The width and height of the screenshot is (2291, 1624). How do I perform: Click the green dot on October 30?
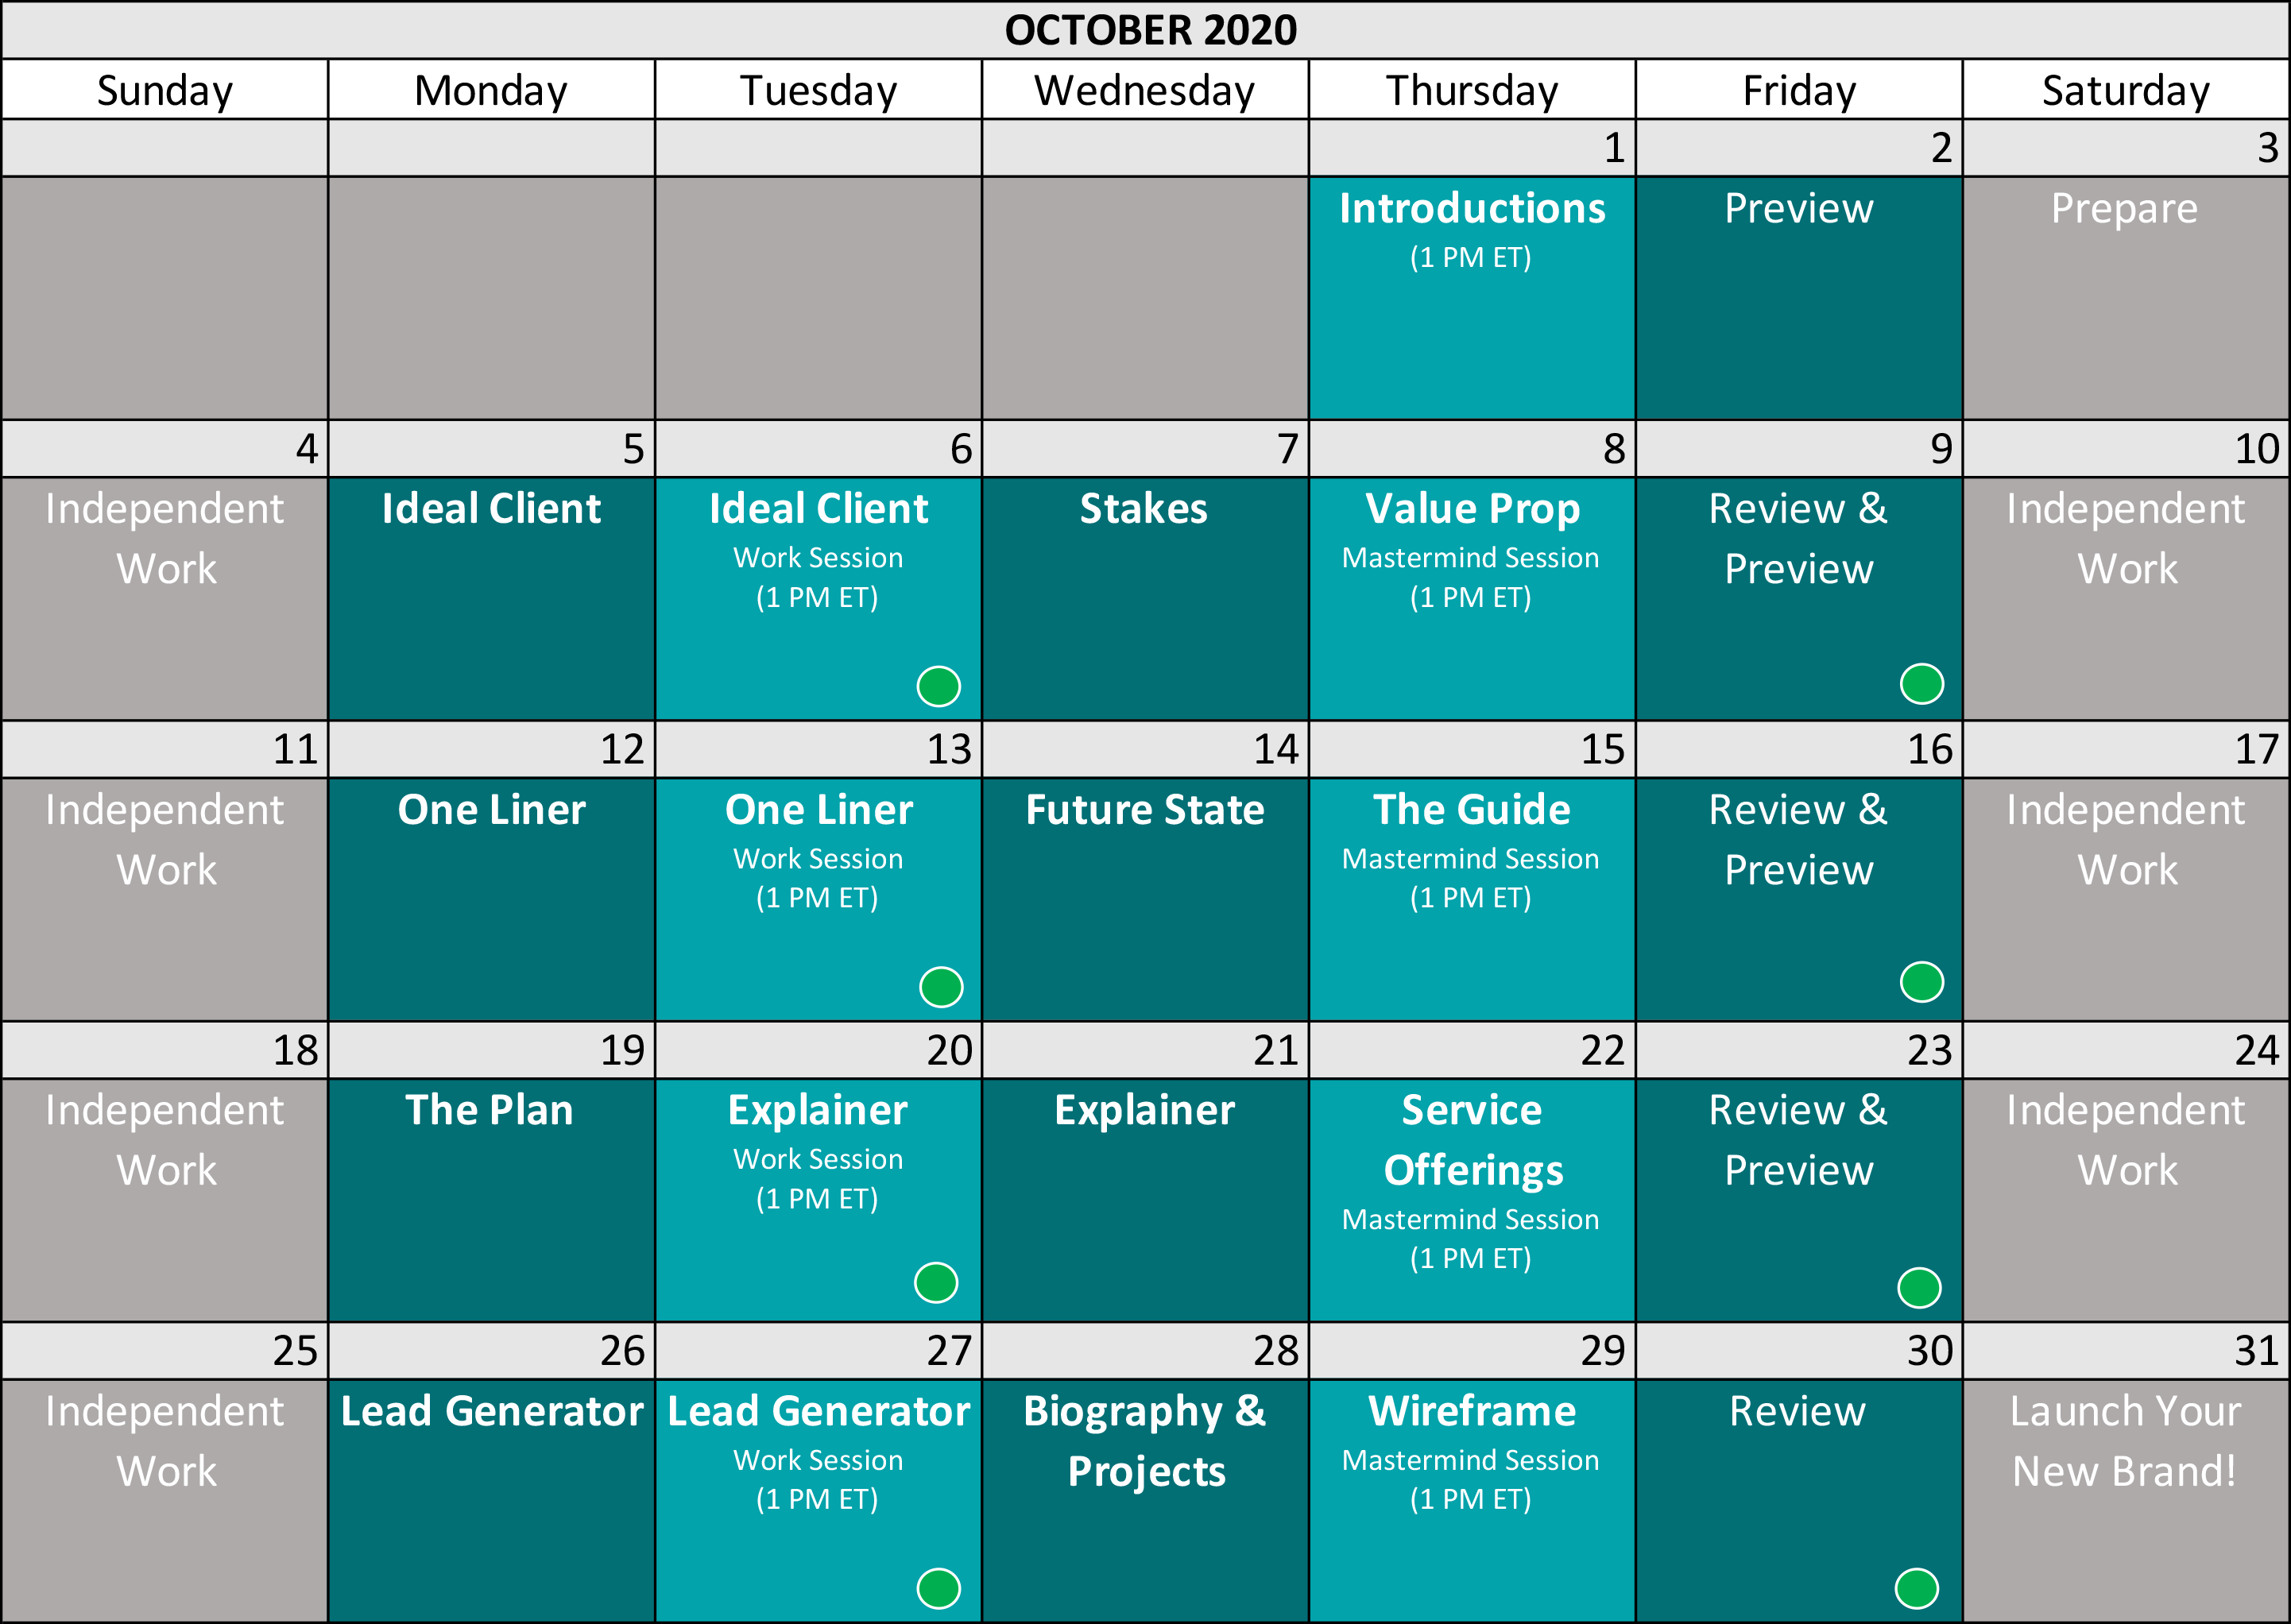(x=1917, y=1588)
